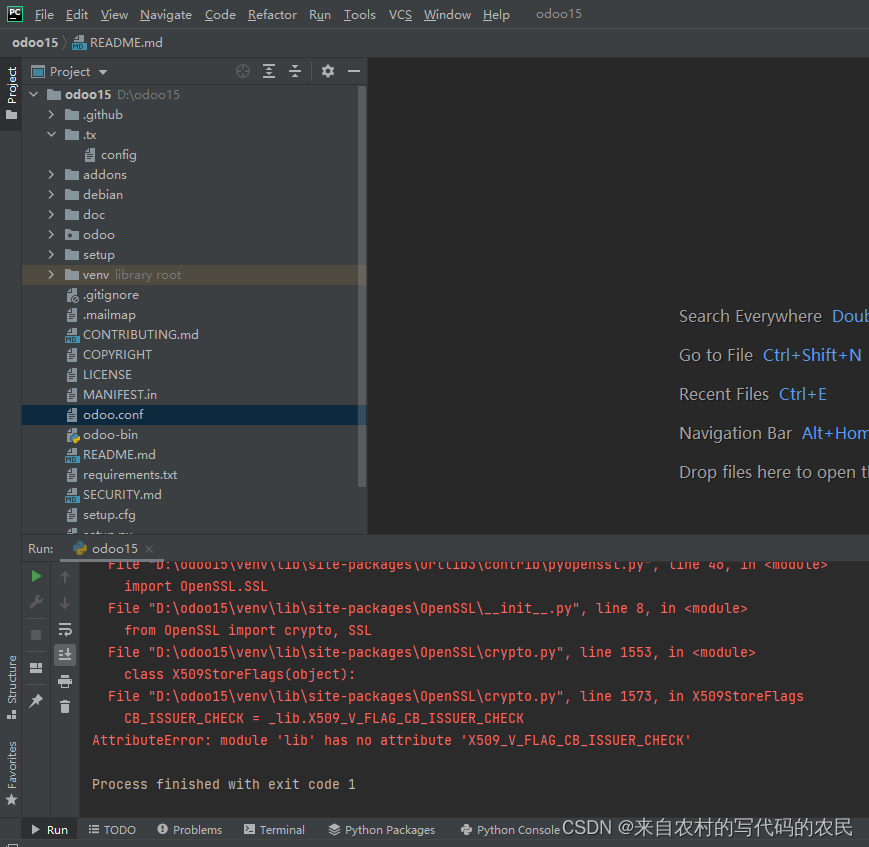
Task: Pin the Run tab with pin icon
Action: click(x=36, y=701)
